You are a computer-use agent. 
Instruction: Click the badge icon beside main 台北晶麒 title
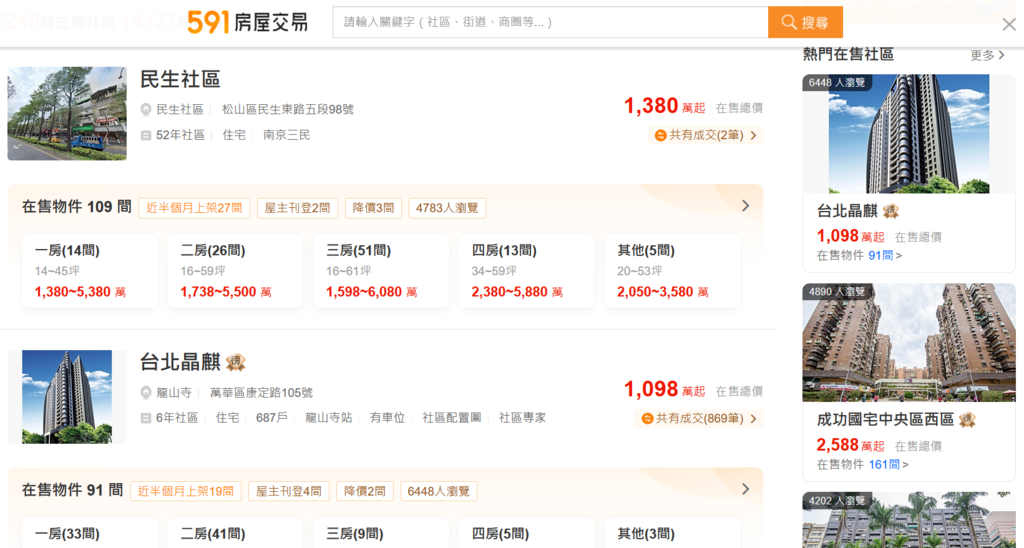(235, 362)
